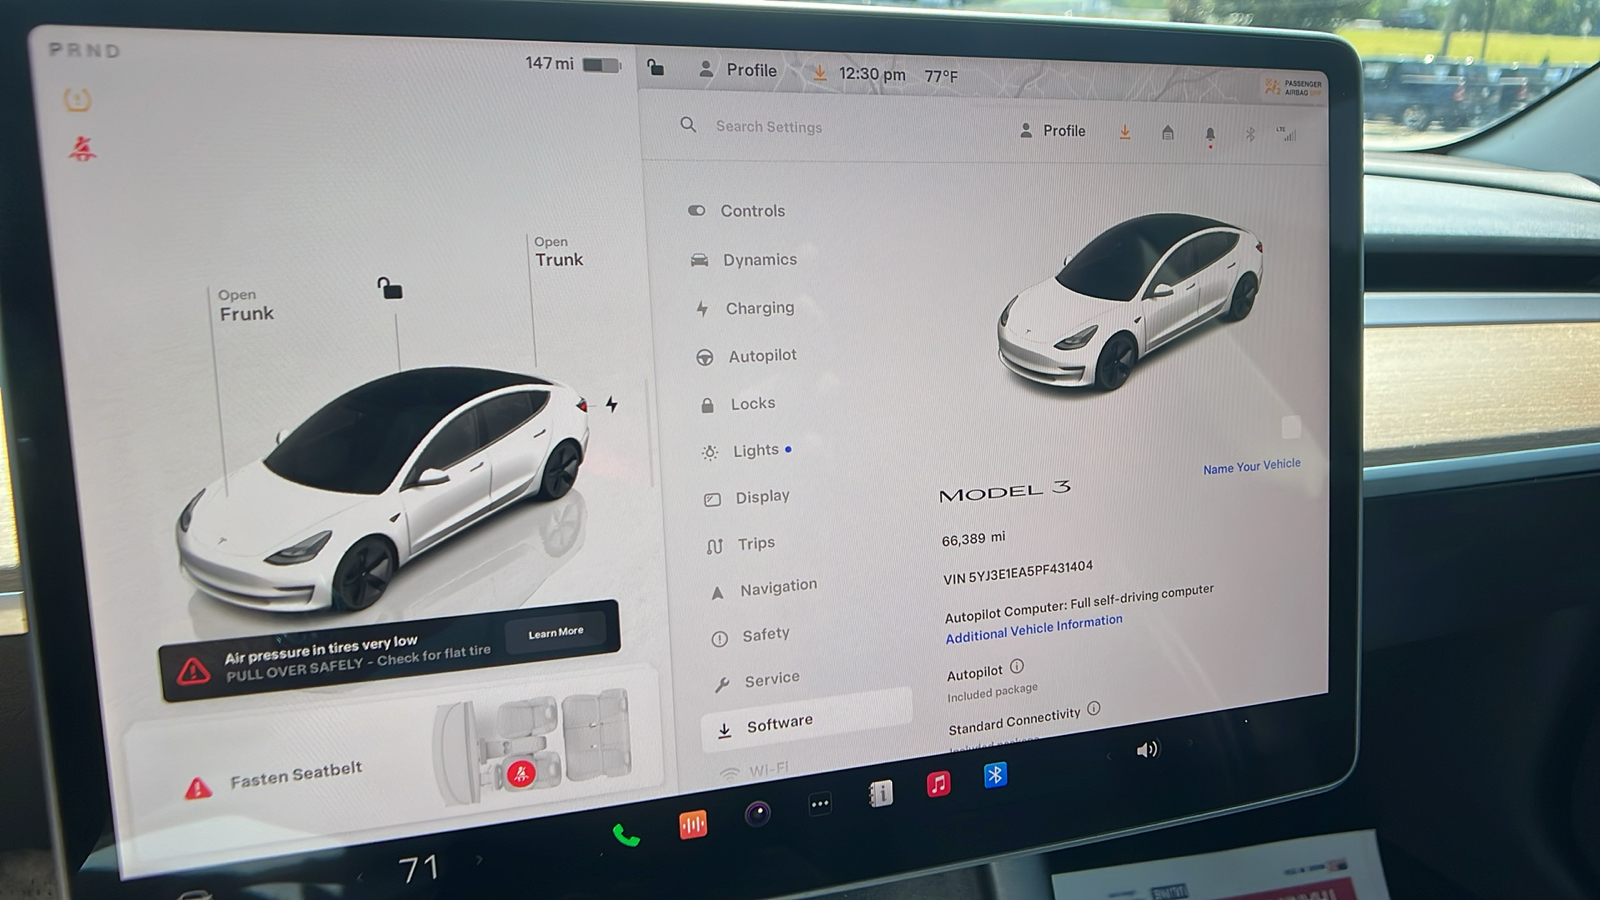This screenshot has height=900, width=1600.
Task: Tap the 71 cabin temperature reading
Action: (x=419, y=868)
